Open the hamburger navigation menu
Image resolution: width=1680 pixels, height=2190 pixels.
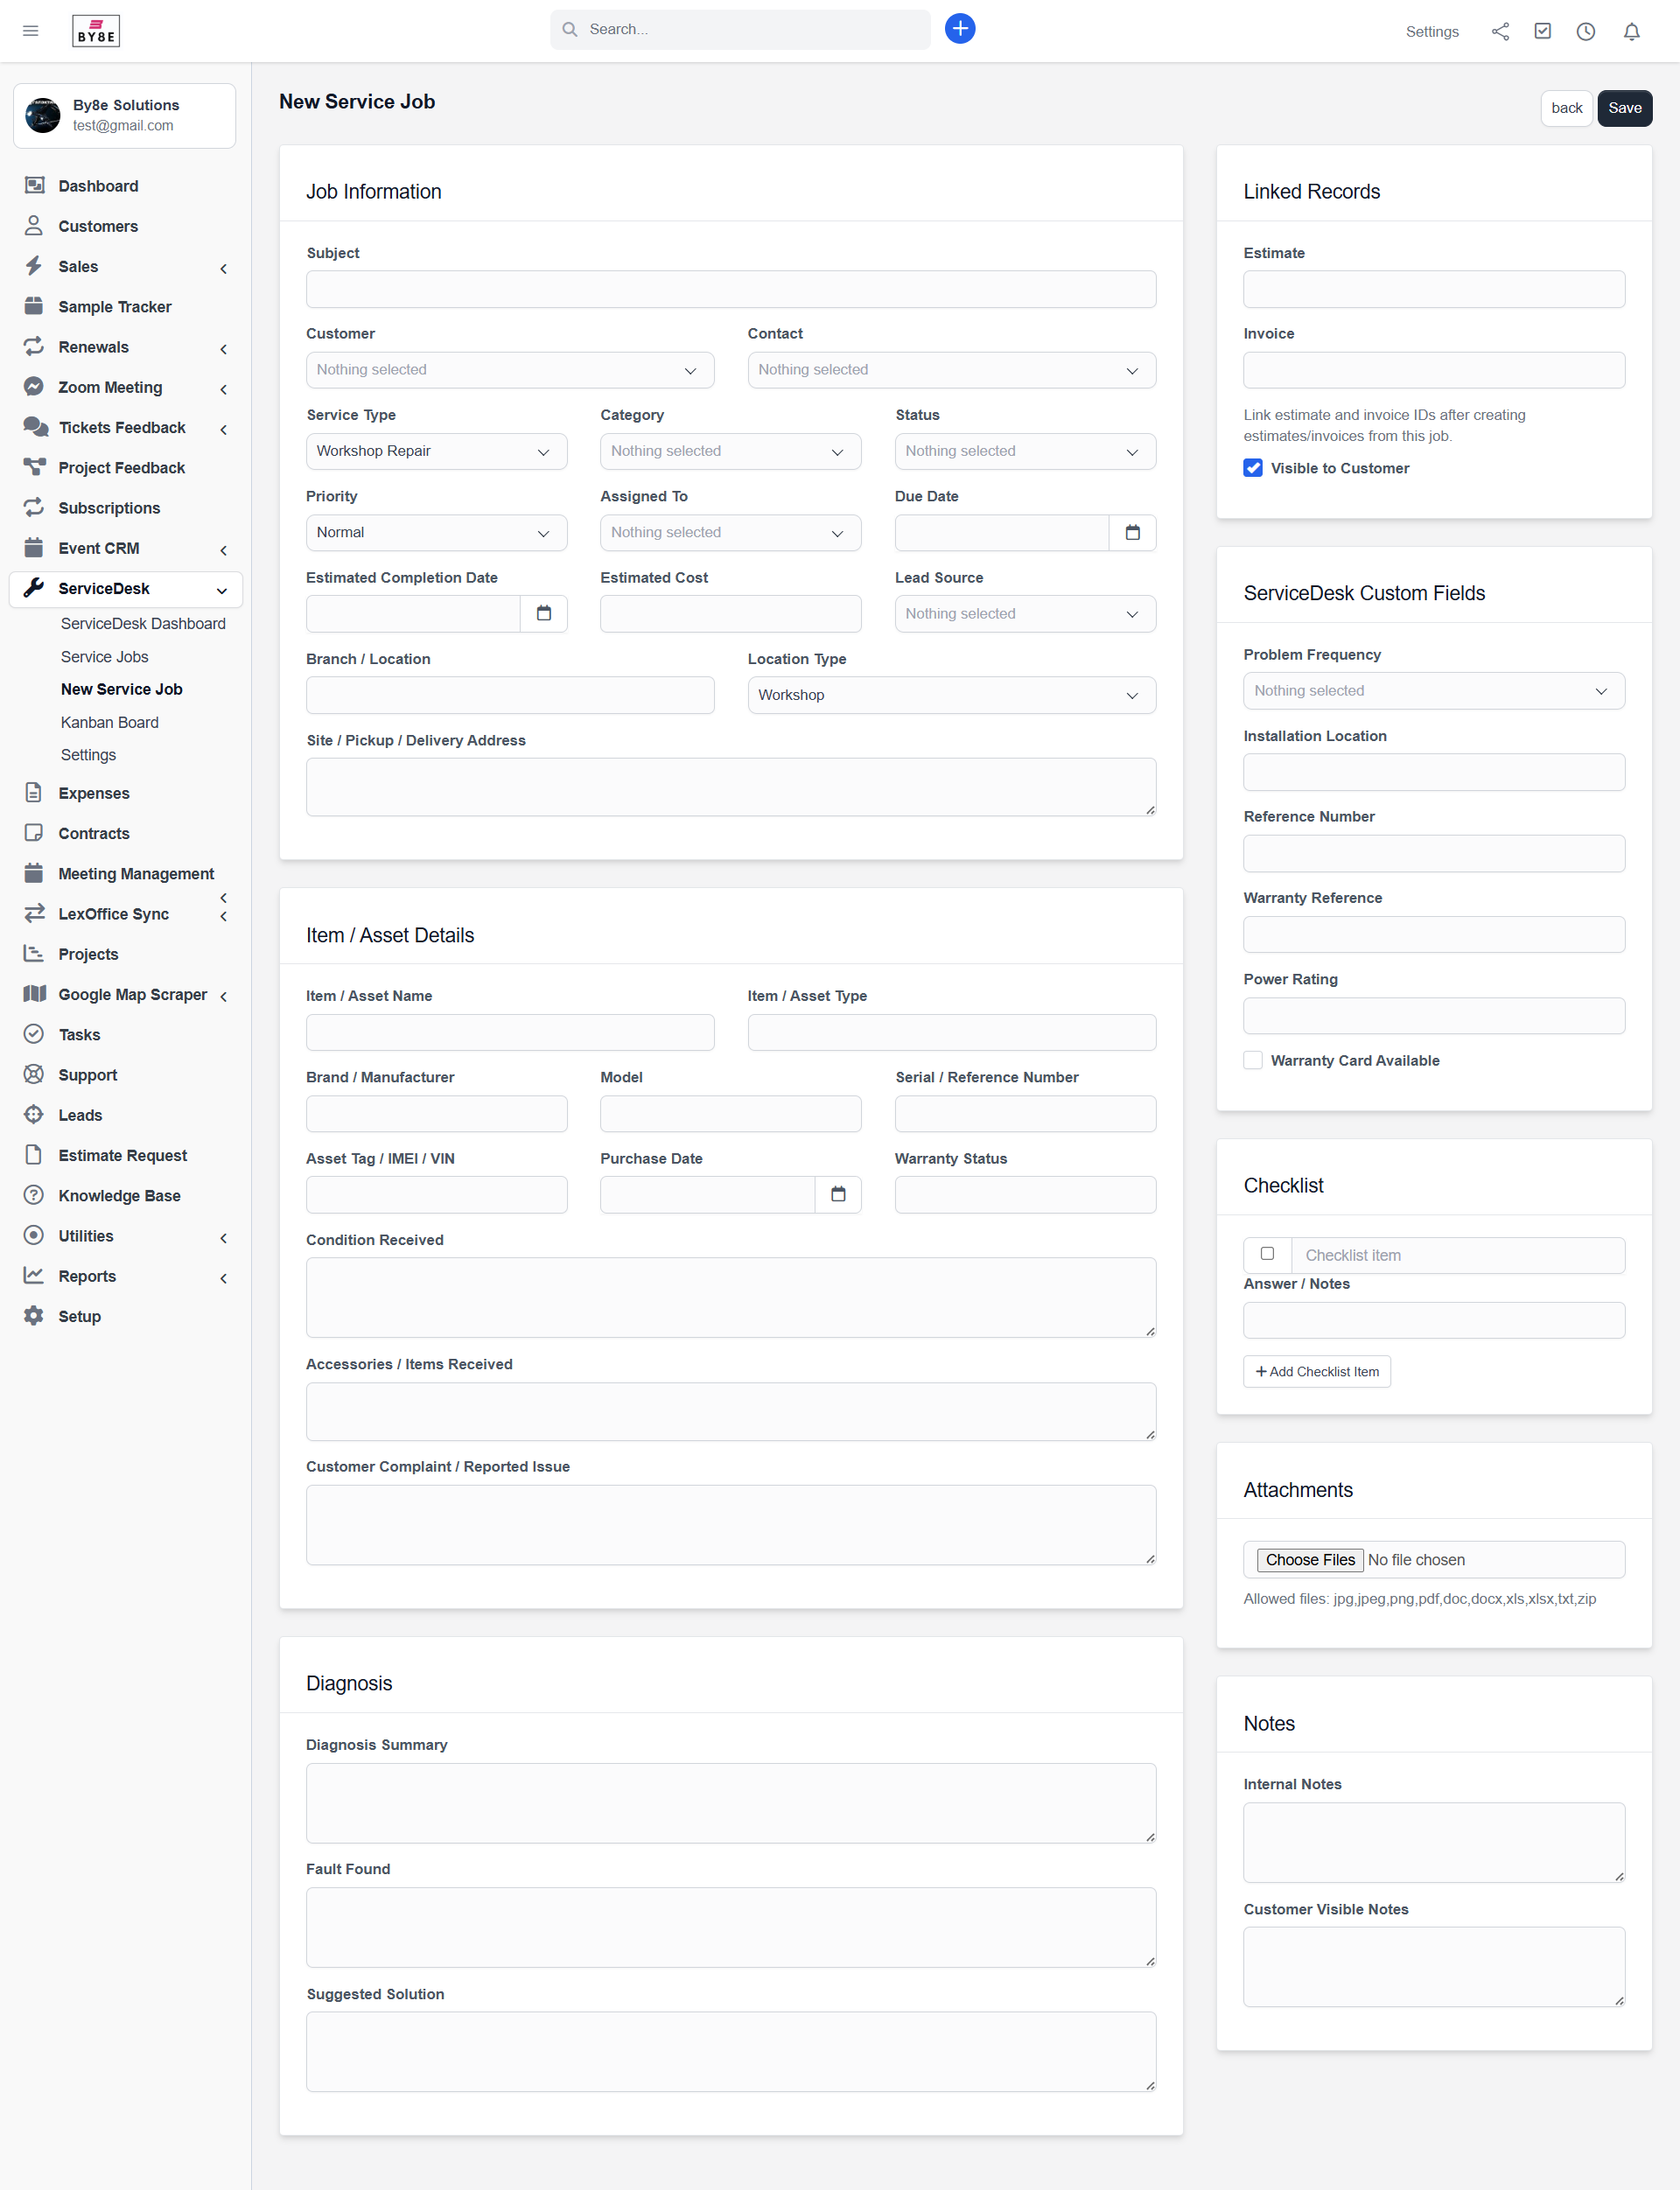click(x=30, y=31)
